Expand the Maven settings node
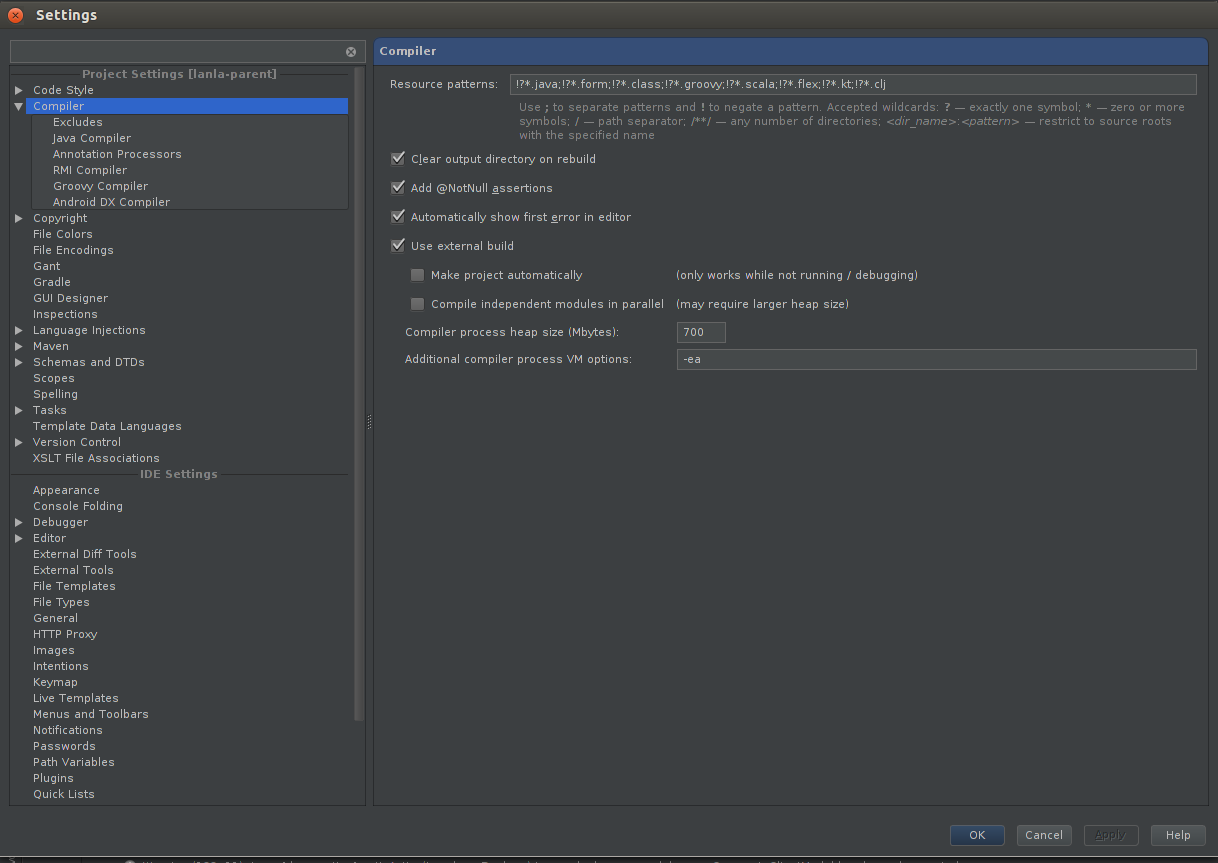 [19, 346]
